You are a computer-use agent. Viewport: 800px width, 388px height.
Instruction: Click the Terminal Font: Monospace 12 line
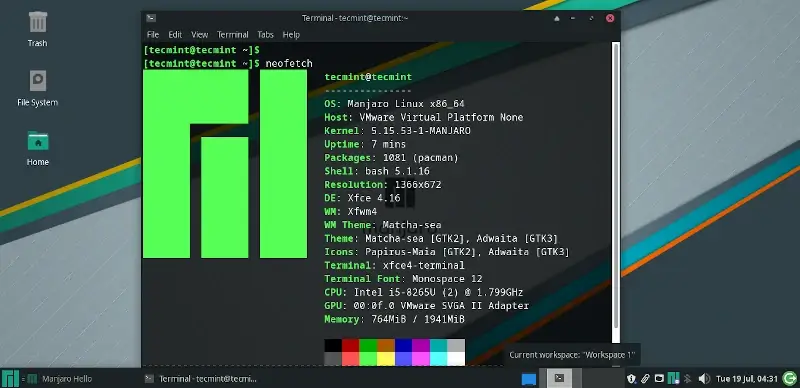coord(403,279)
